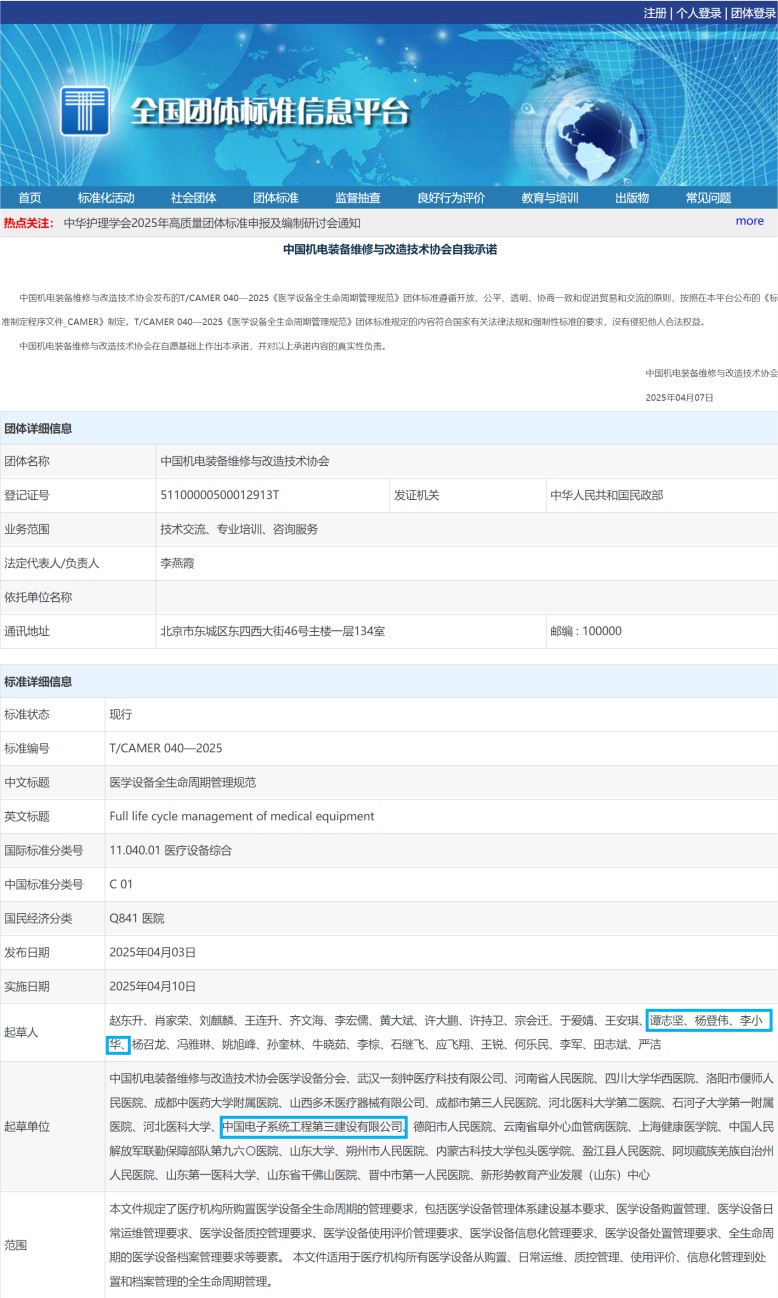The width and height of the screenshot is (778, 1298).
Task: Open the 监督抽查 menu item
Action: tap(358, 198)
